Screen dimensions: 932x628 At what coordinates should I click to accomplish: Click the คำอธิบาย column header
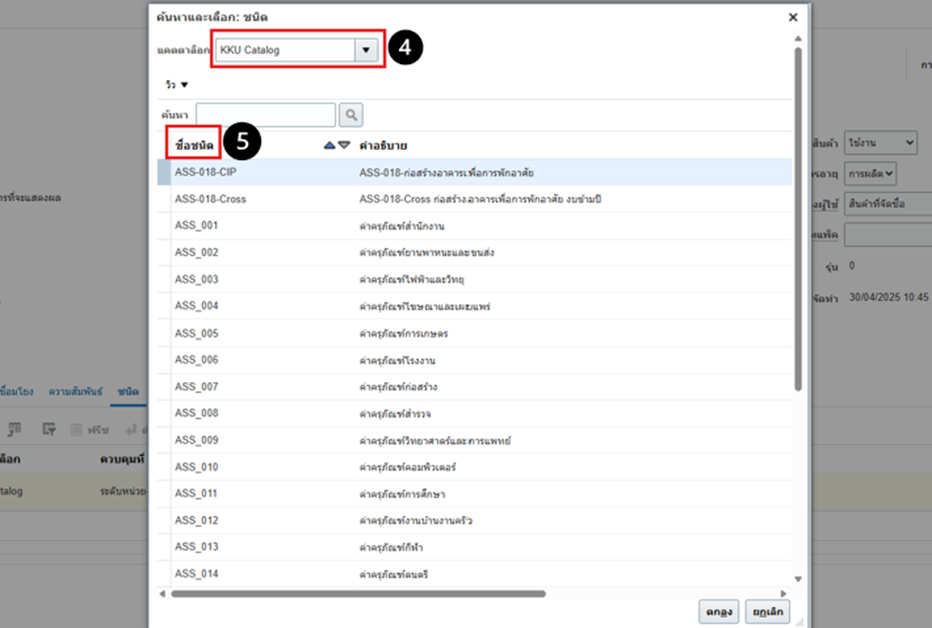pos(383,145)
